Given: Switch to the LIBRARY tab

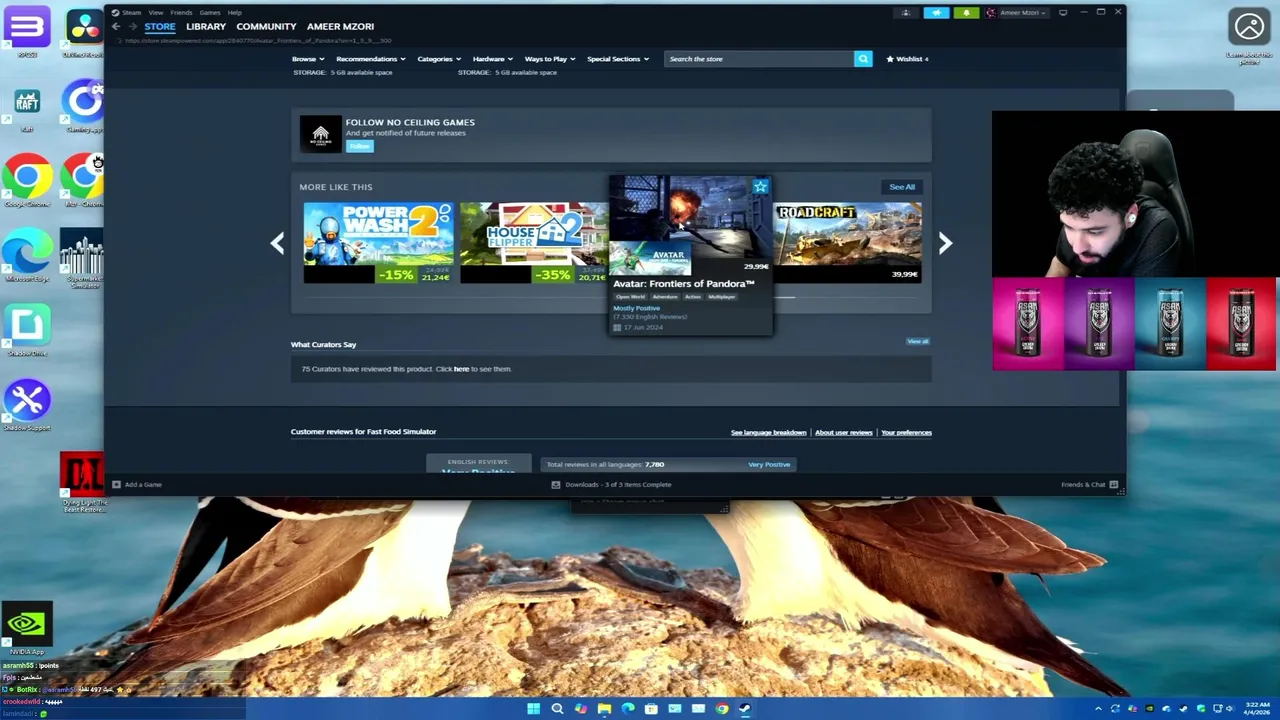Looking at the screenshot, I should (206, 27).
